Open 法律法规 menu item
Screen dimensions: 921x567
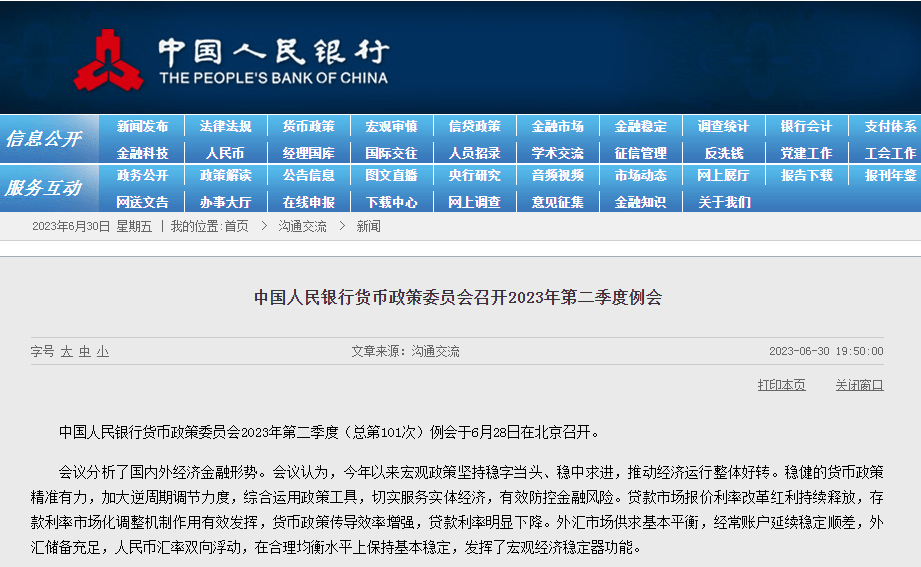click(225, 126)
